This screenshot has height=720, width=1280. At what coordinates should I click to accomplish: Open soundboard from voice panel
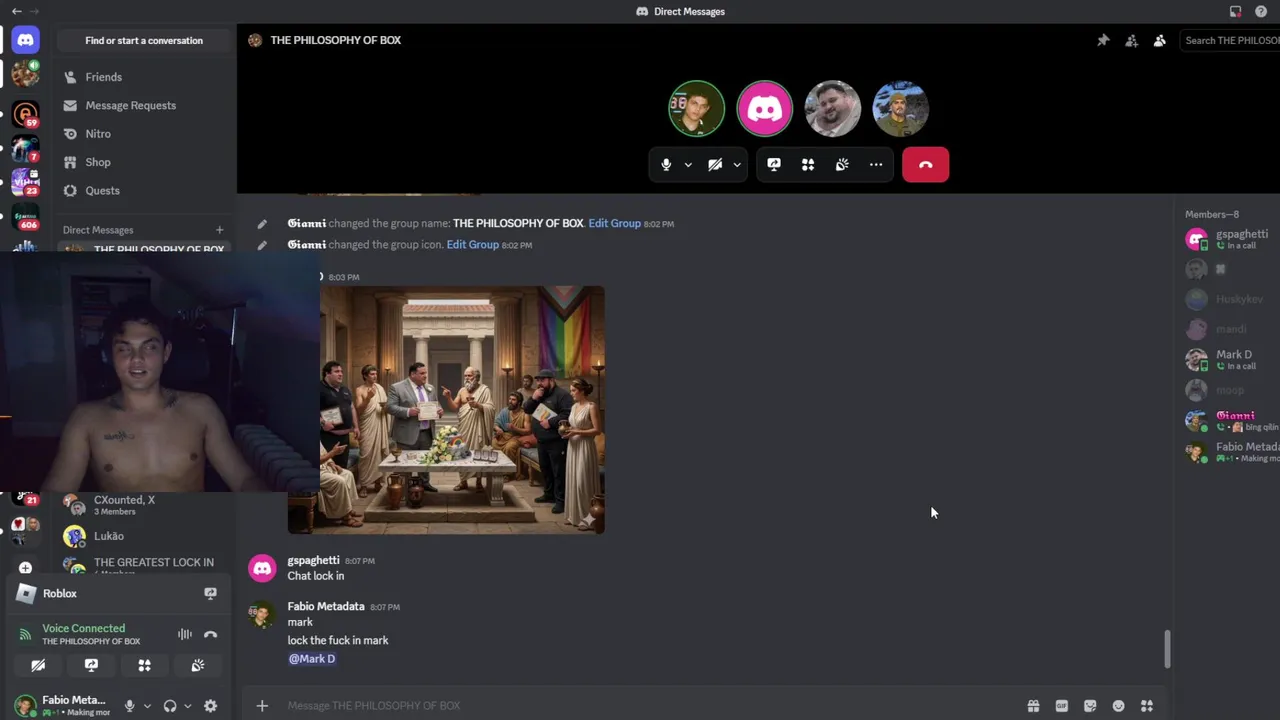pos(197,665)
